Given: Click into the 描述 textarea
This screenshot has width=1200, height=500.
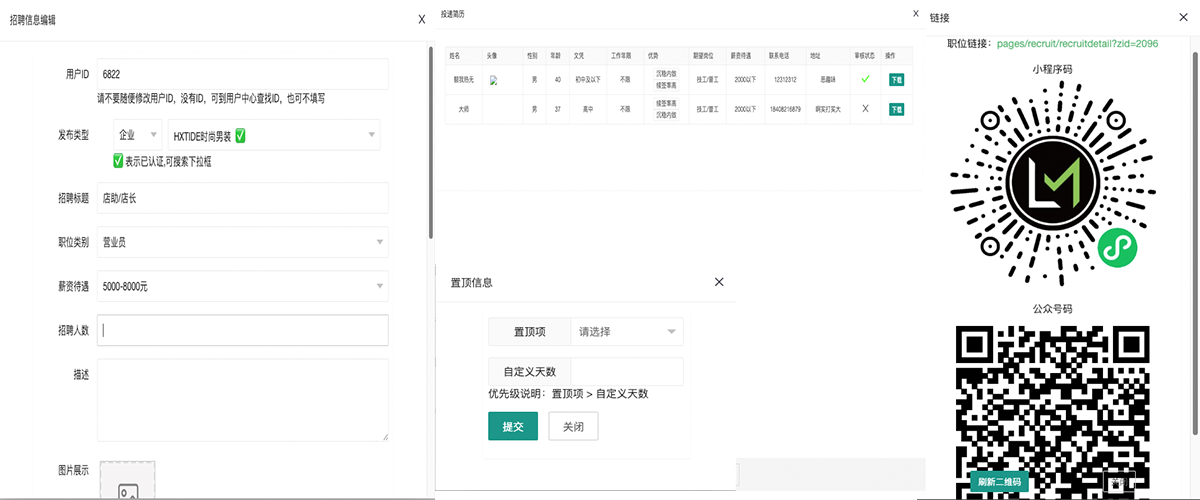Looking at the screenshot, I should click(x=242, y=400).
